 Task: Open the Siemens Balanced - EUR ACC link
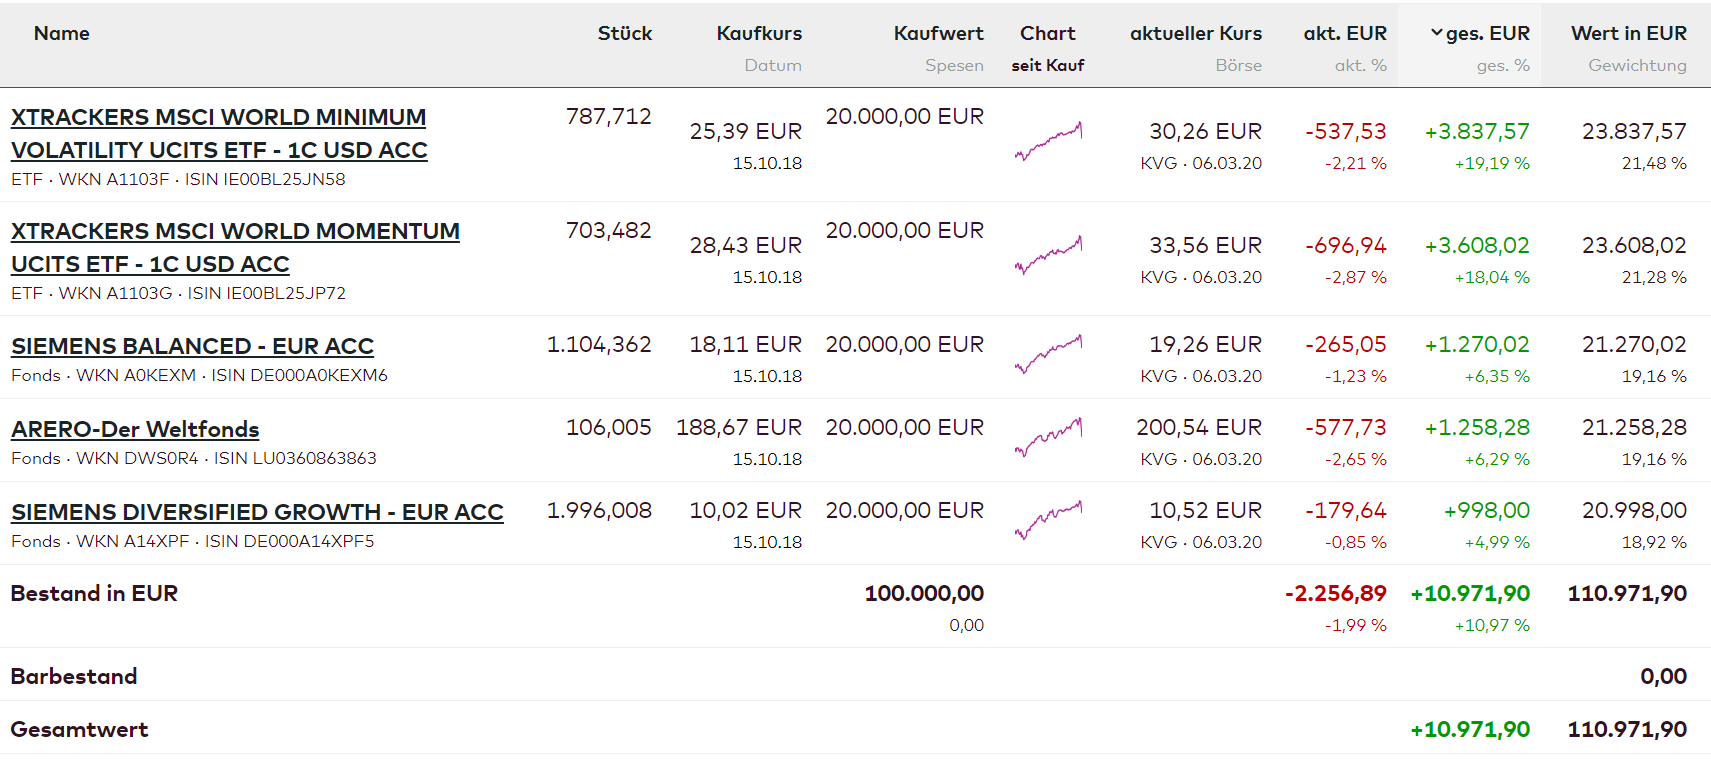(192, 346)
